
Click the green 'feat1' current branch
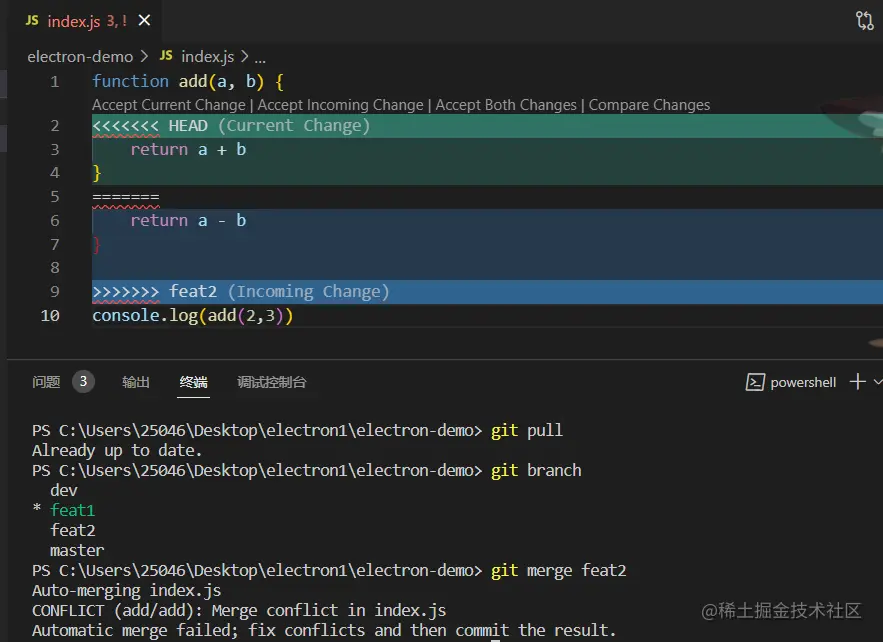coord(73,510)
